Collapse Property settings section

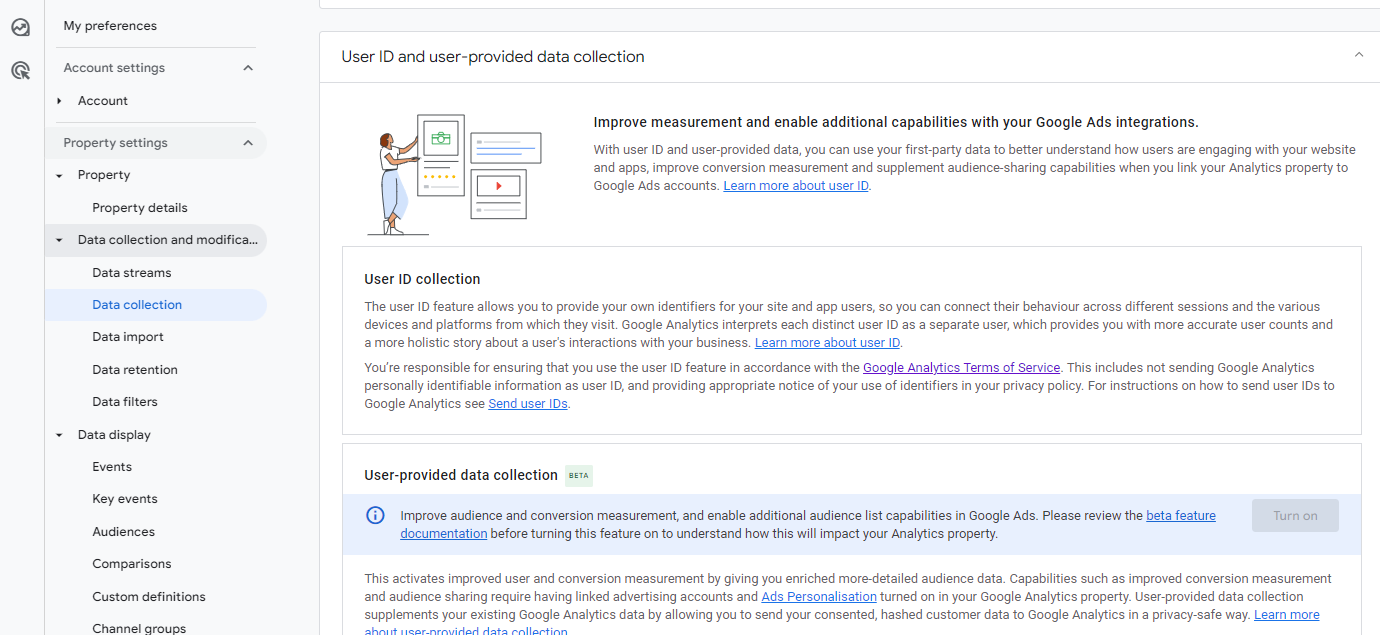tap(248, 143)
